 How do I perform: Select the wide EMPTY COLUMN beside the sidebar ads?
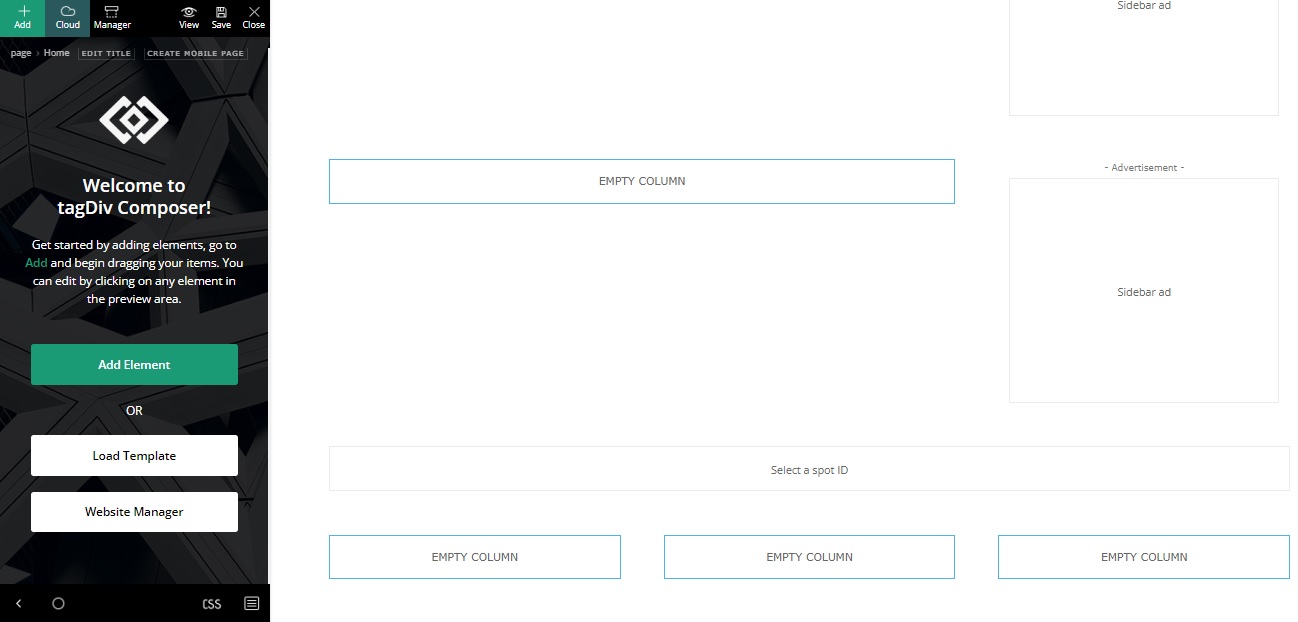point(642,181)
